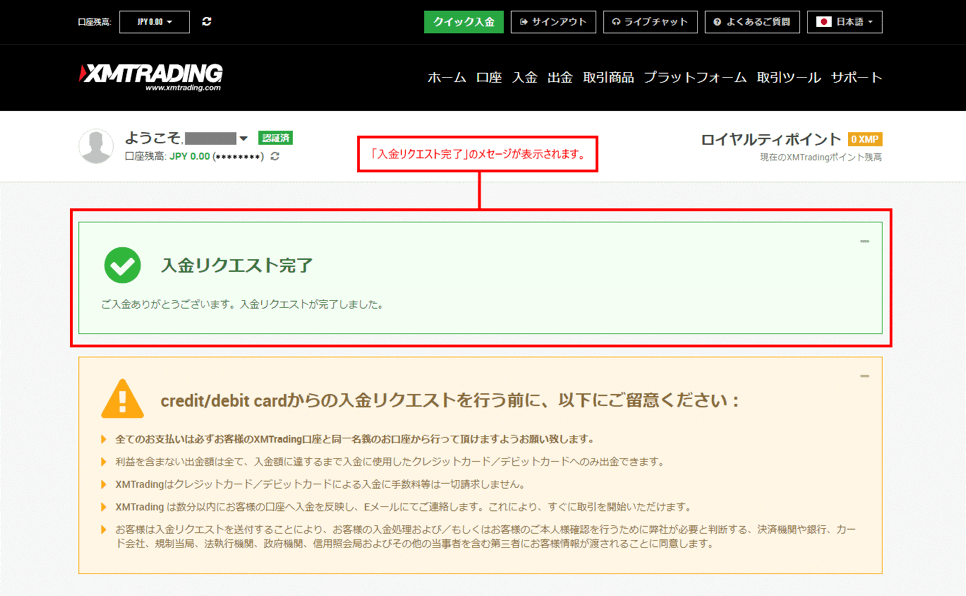
Task: Open the サポート support menu
Action: (856, 77)
